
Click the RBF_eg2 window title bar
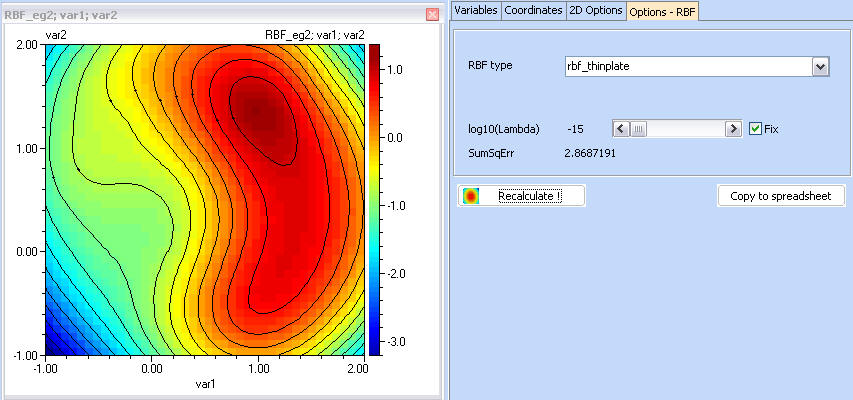coord(200,14)
